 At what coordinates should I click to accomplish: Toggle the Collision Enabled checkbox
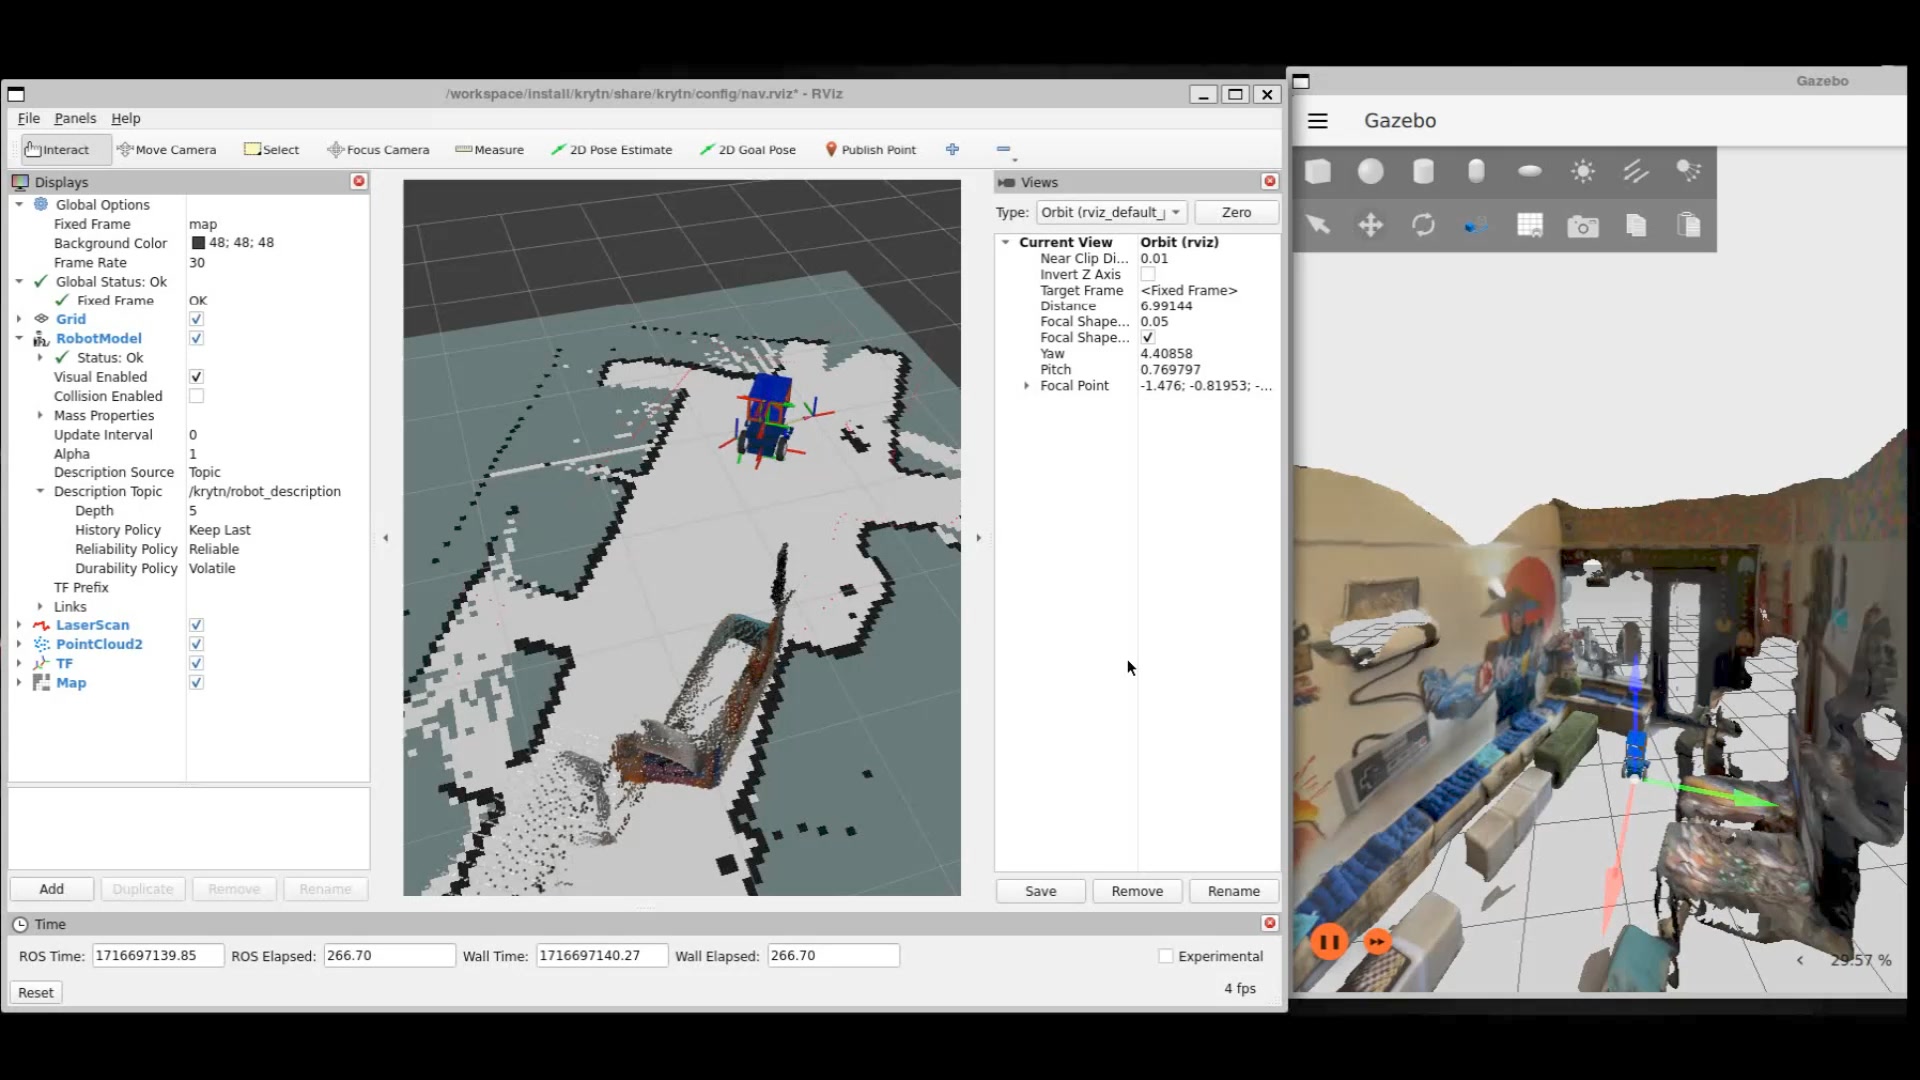pyautogui.click(x=196, y=396)
